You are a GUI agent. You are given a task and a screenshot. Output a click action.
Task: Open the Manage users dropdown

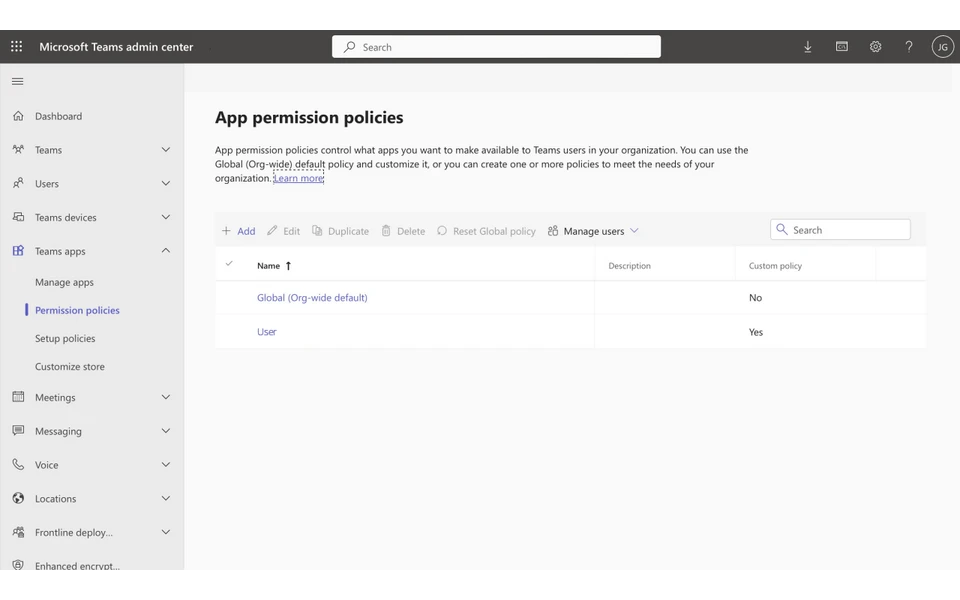[593, 231]
